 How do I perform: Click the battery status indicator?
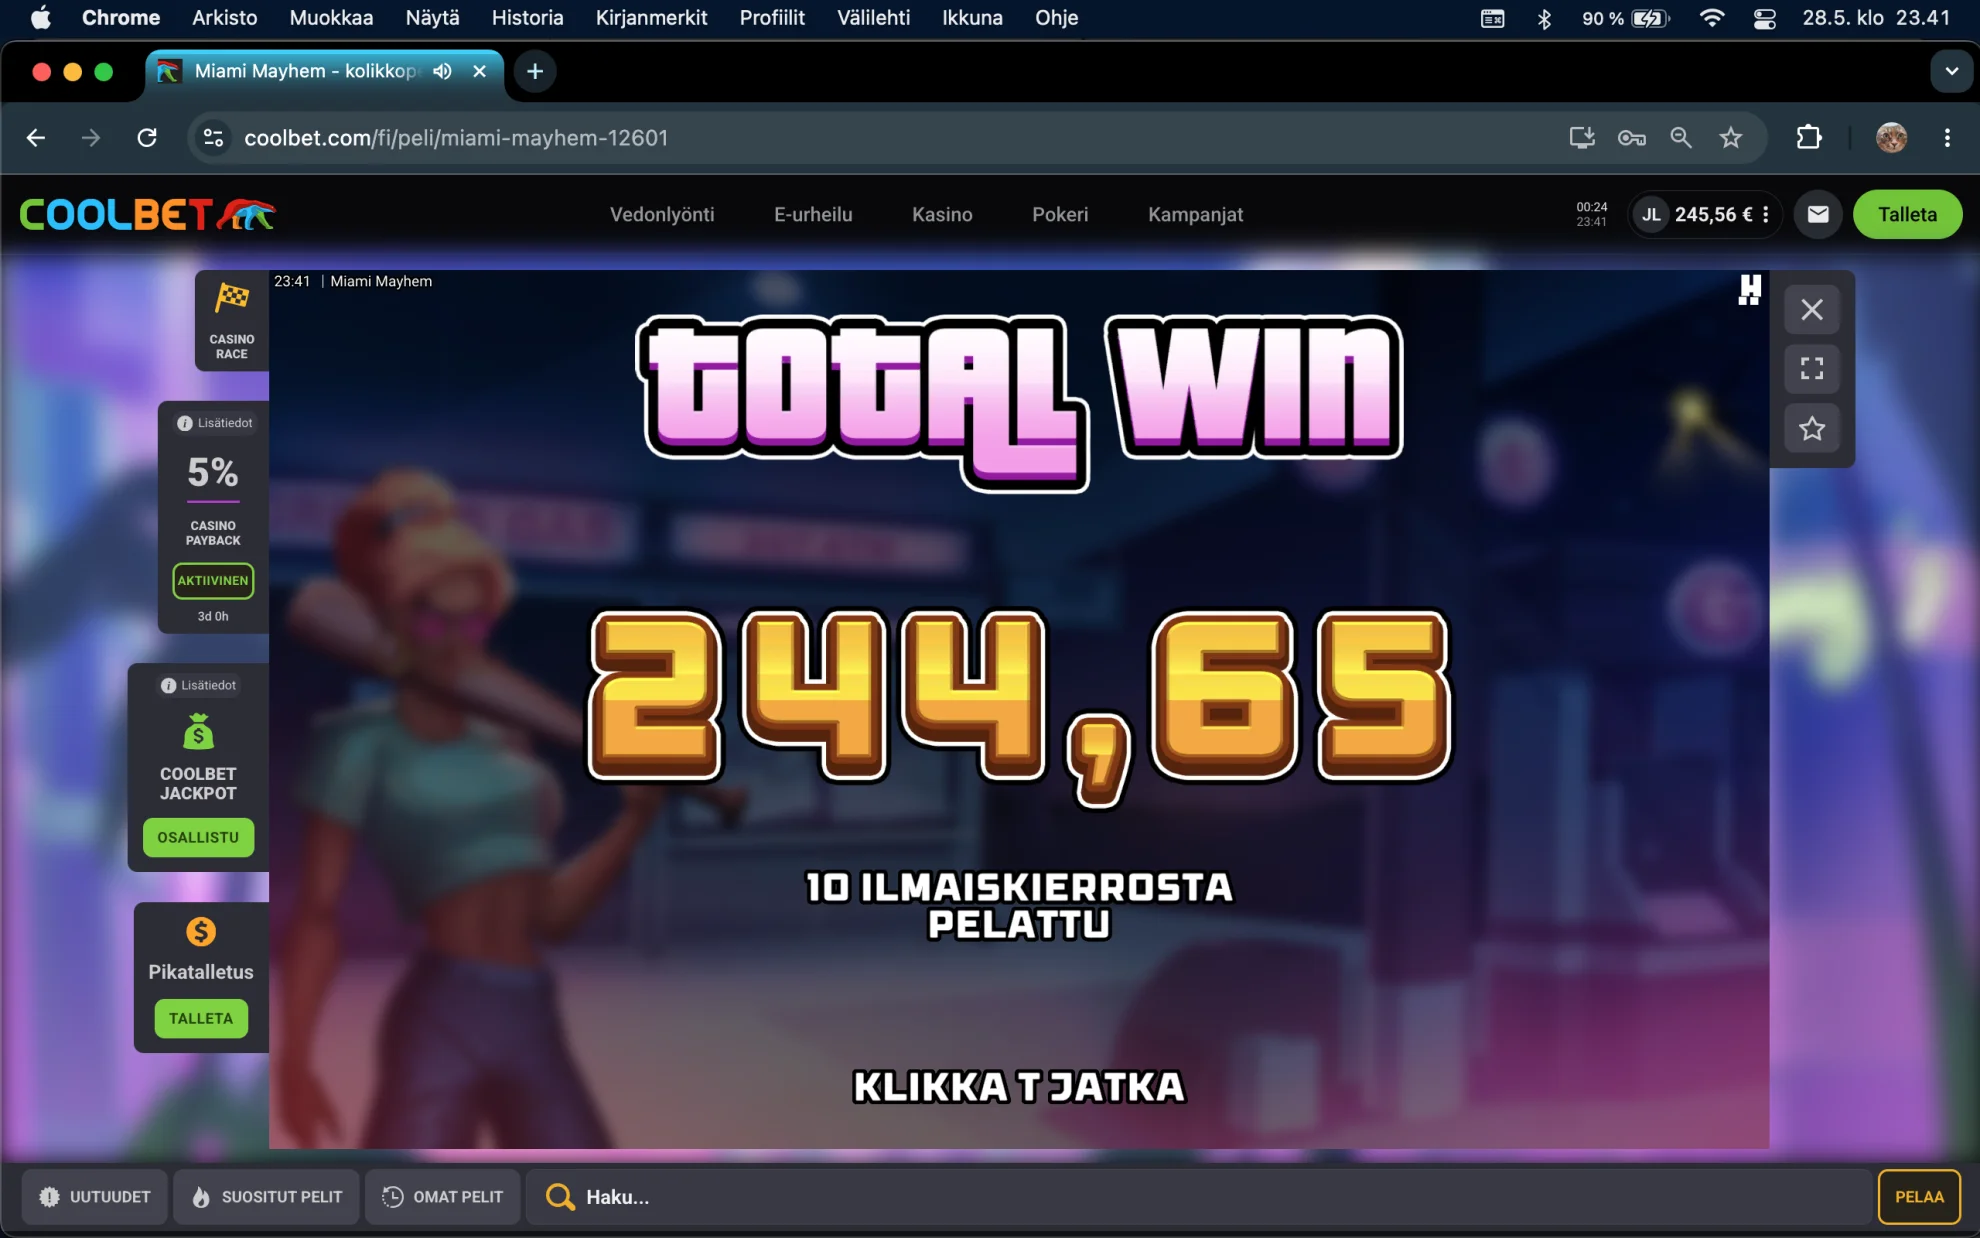(x=1625, y=18)
